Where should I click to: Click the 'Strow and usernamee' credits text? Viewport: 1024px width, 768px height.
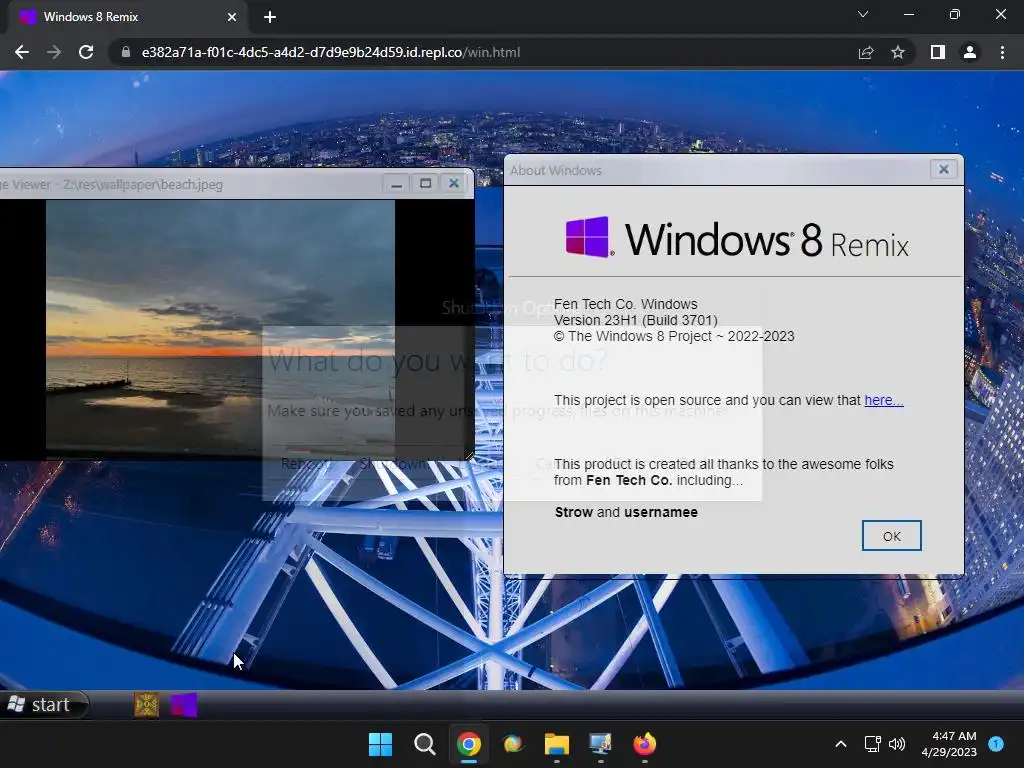pyautogui.click(x=626, y=512)
